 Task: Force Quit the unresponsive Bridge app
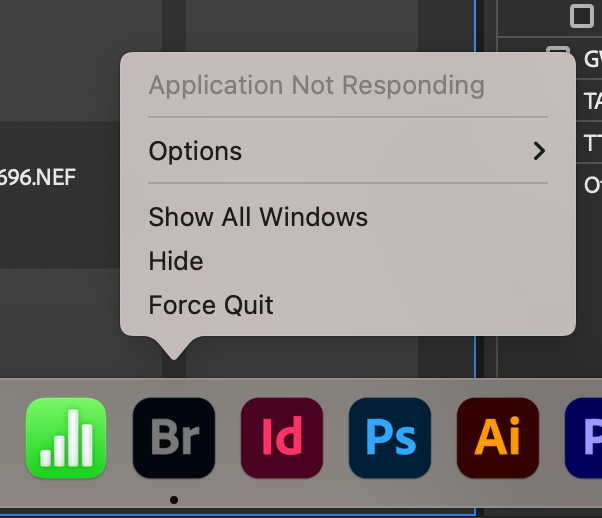pyautogui.click(x=211, y=305)
